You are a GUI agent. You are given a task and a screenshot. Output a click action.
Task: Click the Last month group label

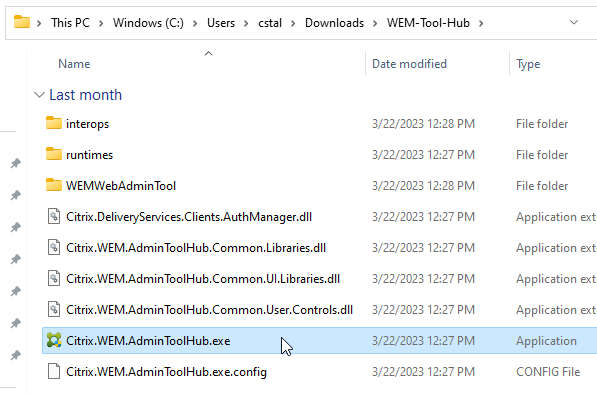point(86,95)
